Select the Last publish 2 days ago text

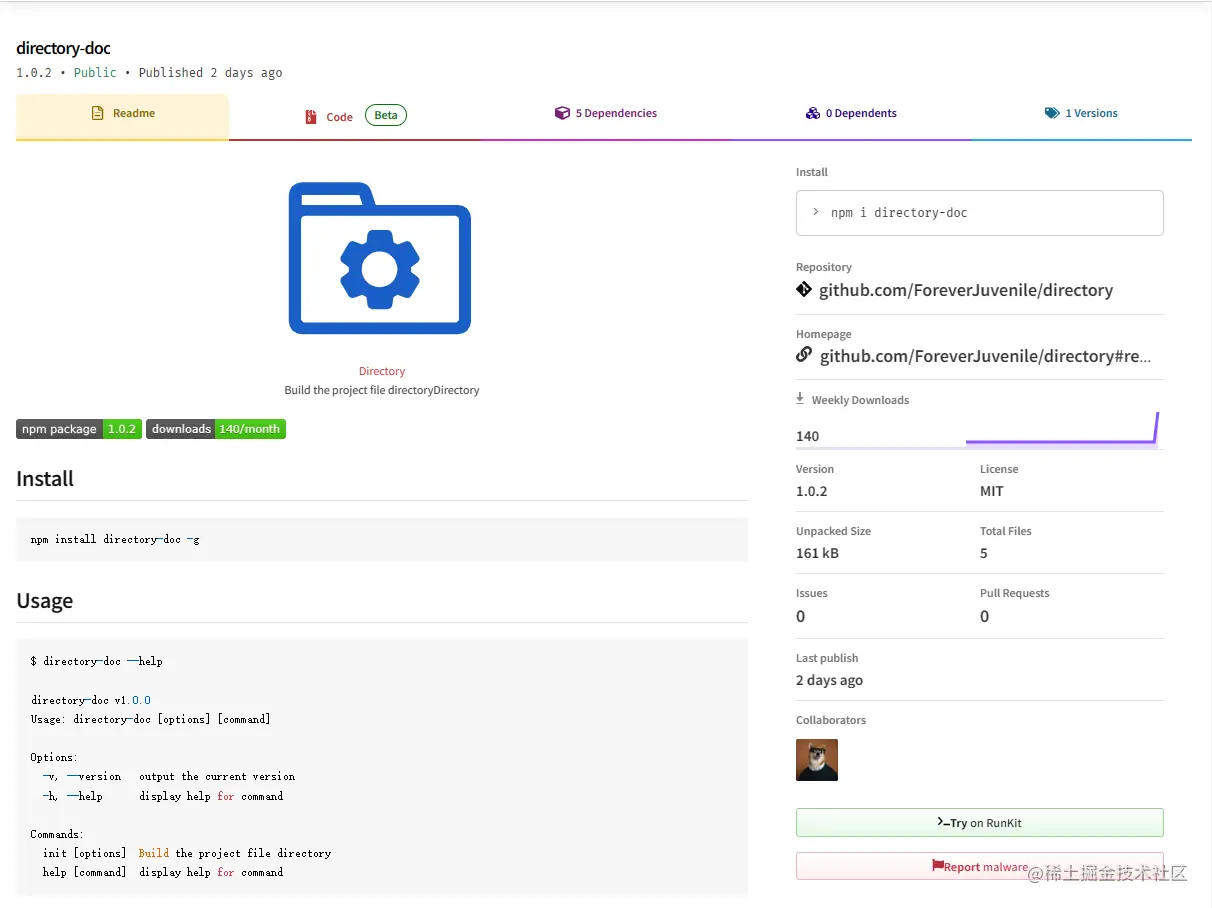click(x=829, y=680)
